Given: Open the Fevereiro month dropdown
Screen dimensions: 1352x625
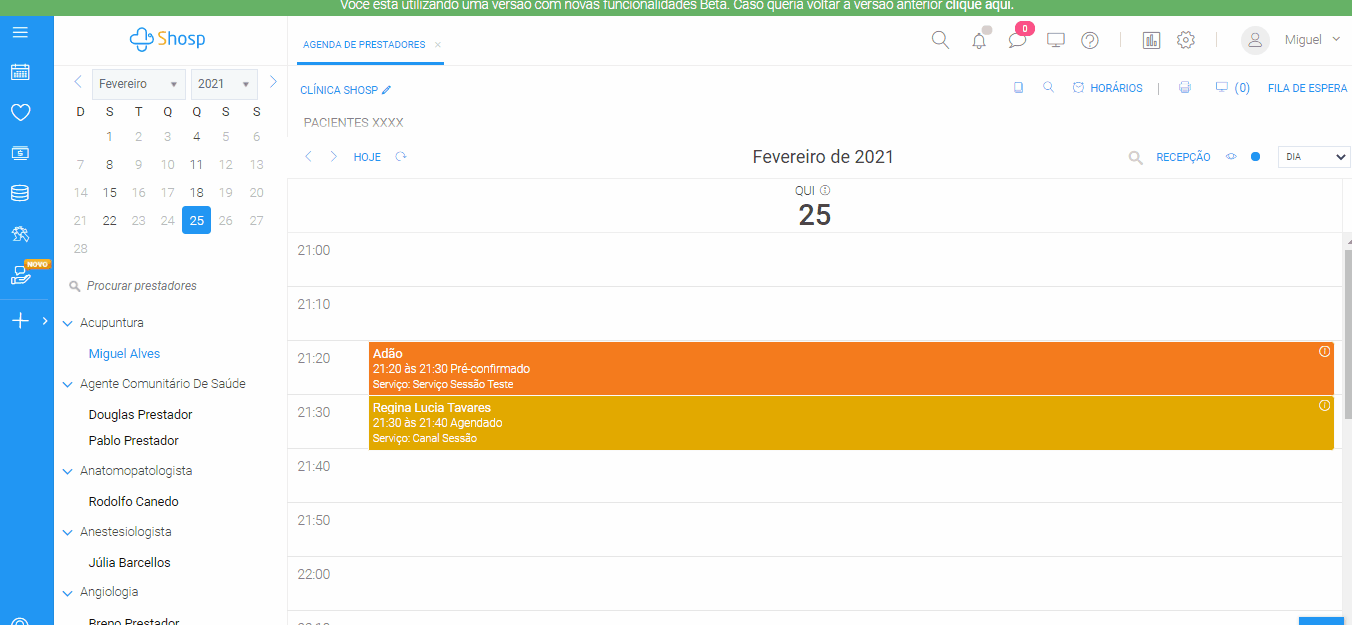Looking at the screenshot, I should pyautogui.click(x=139, y=84).
